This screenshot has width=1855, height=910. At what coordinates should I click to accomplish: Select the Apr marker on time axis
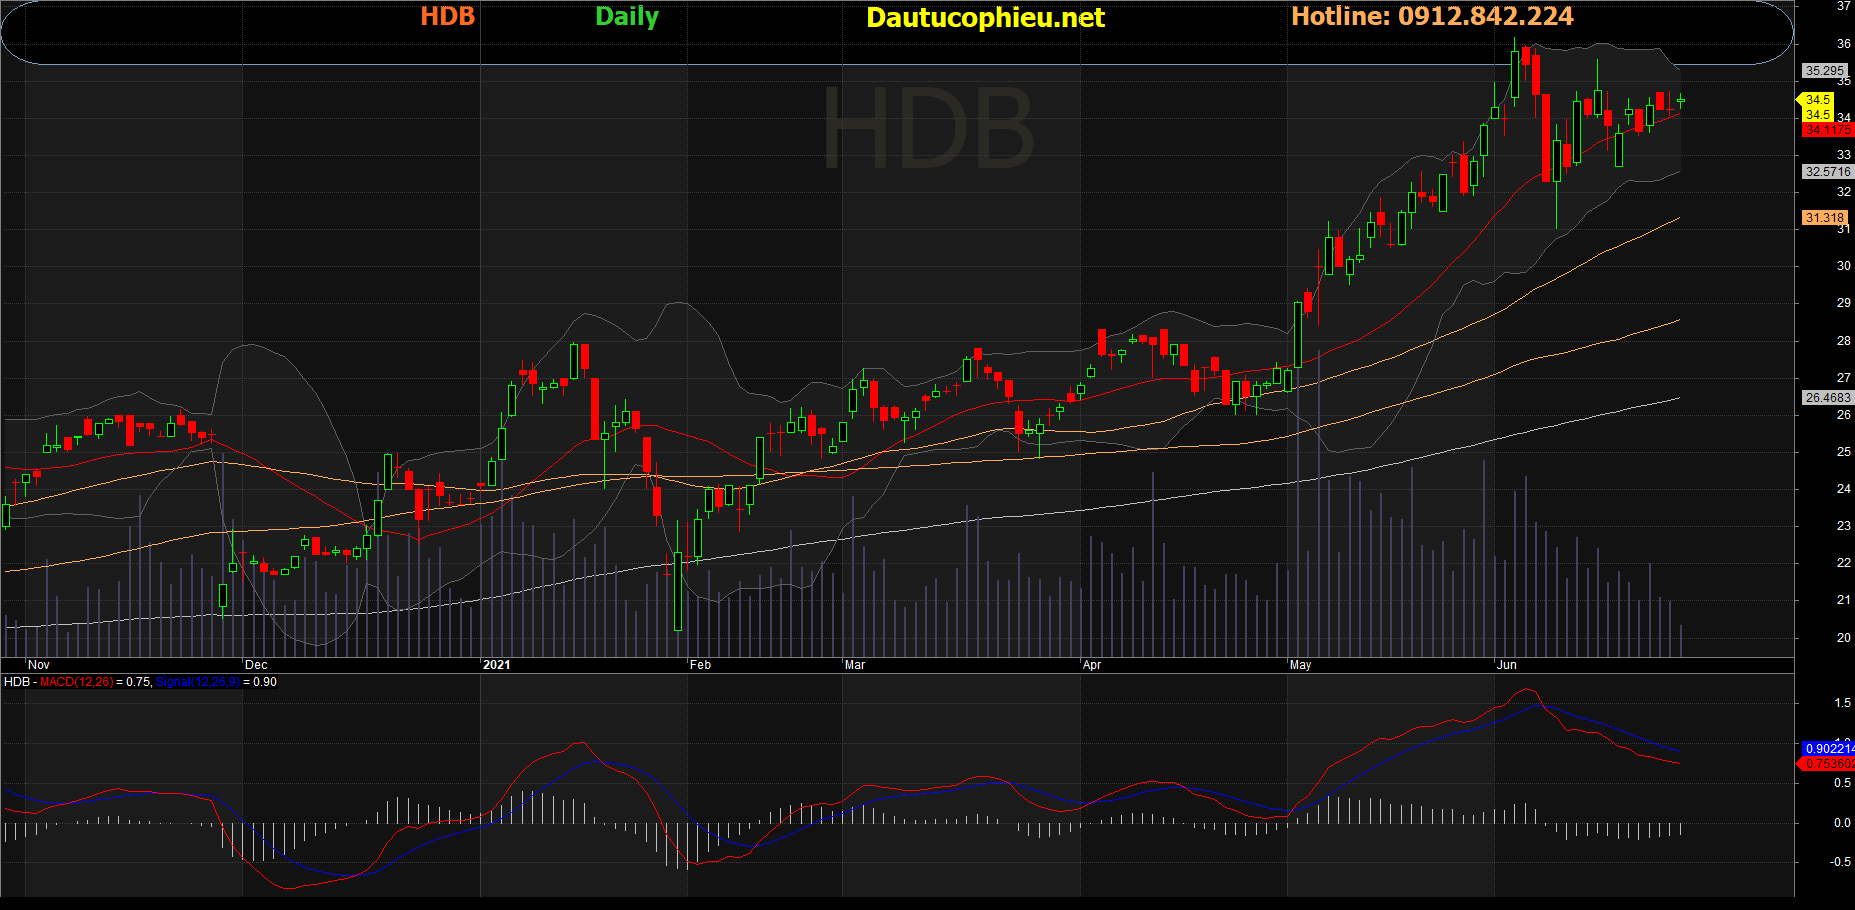[x=1092, y=665]
